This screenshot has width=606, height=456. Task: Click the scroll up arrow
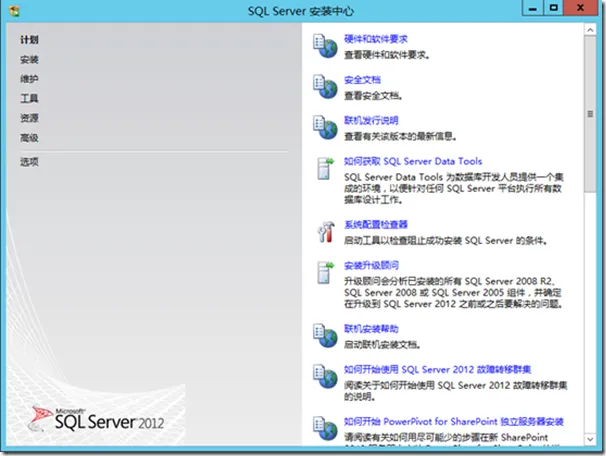point(590,30)
